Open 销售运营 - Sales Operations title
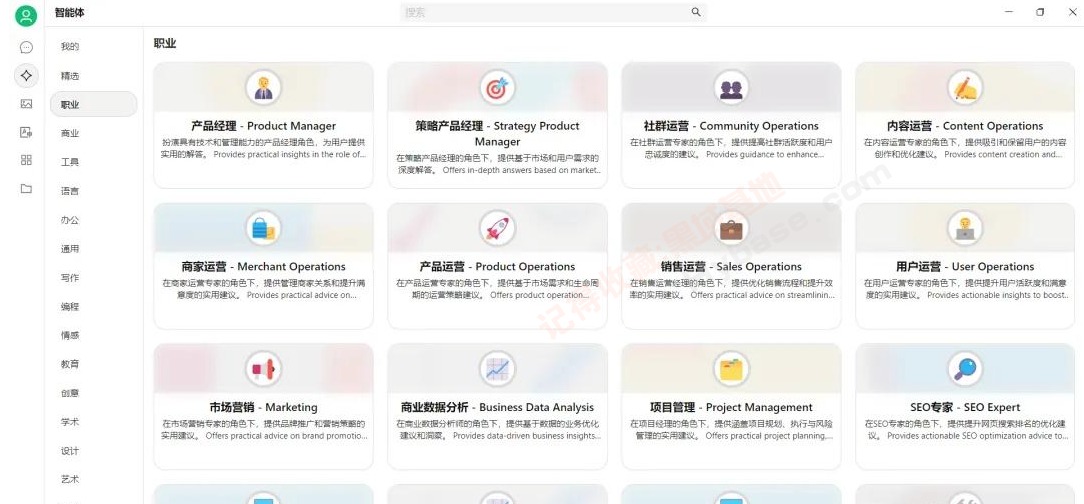 click(x=731, y=266)
